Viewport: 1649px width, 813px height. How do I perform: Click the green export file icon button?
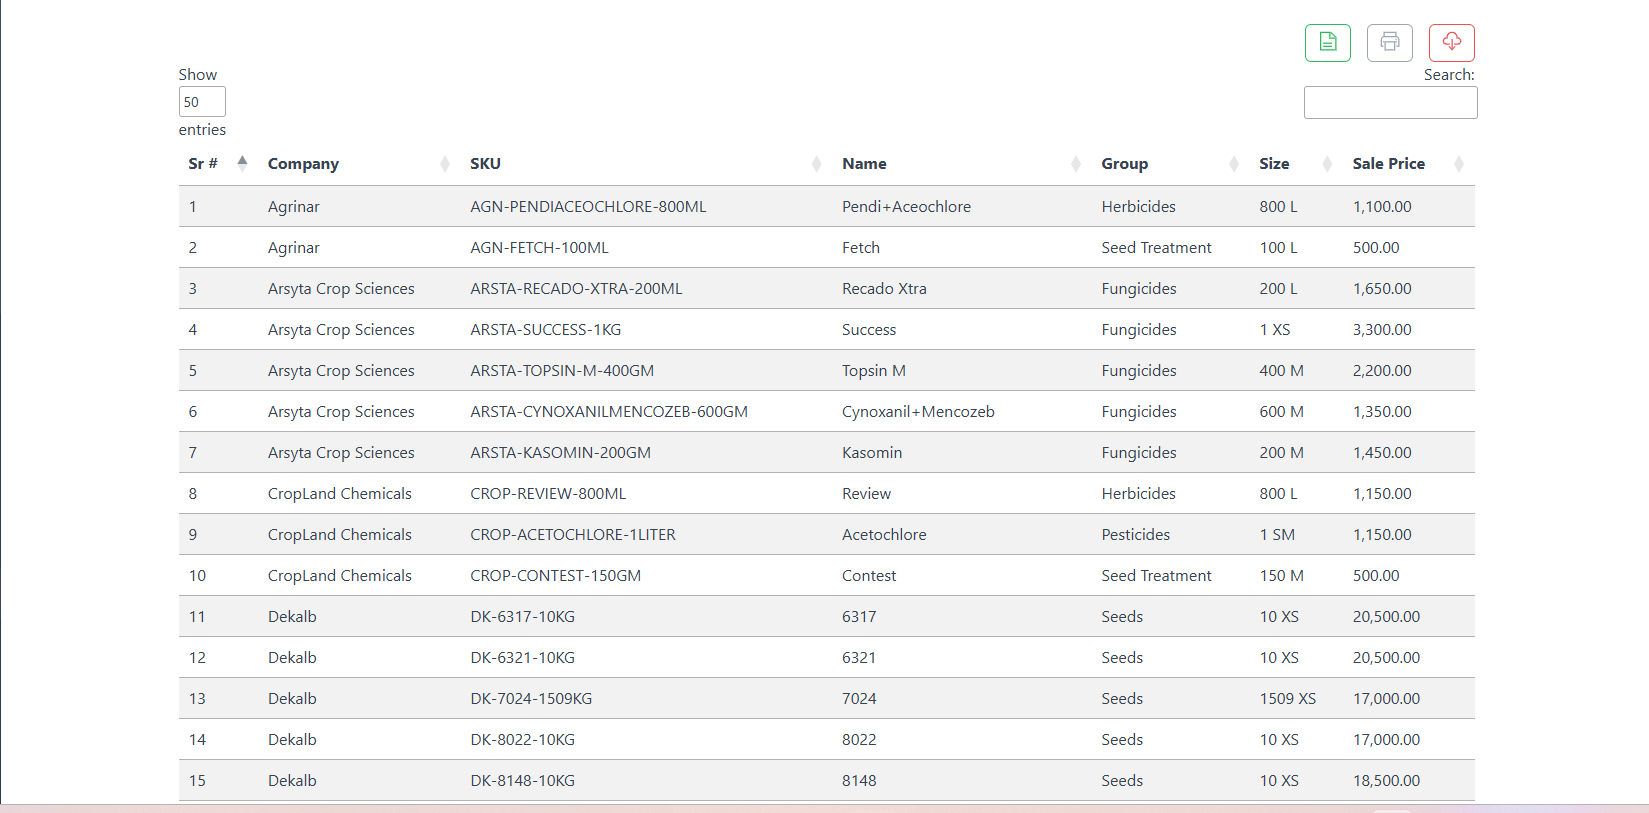click(1327, 43)
